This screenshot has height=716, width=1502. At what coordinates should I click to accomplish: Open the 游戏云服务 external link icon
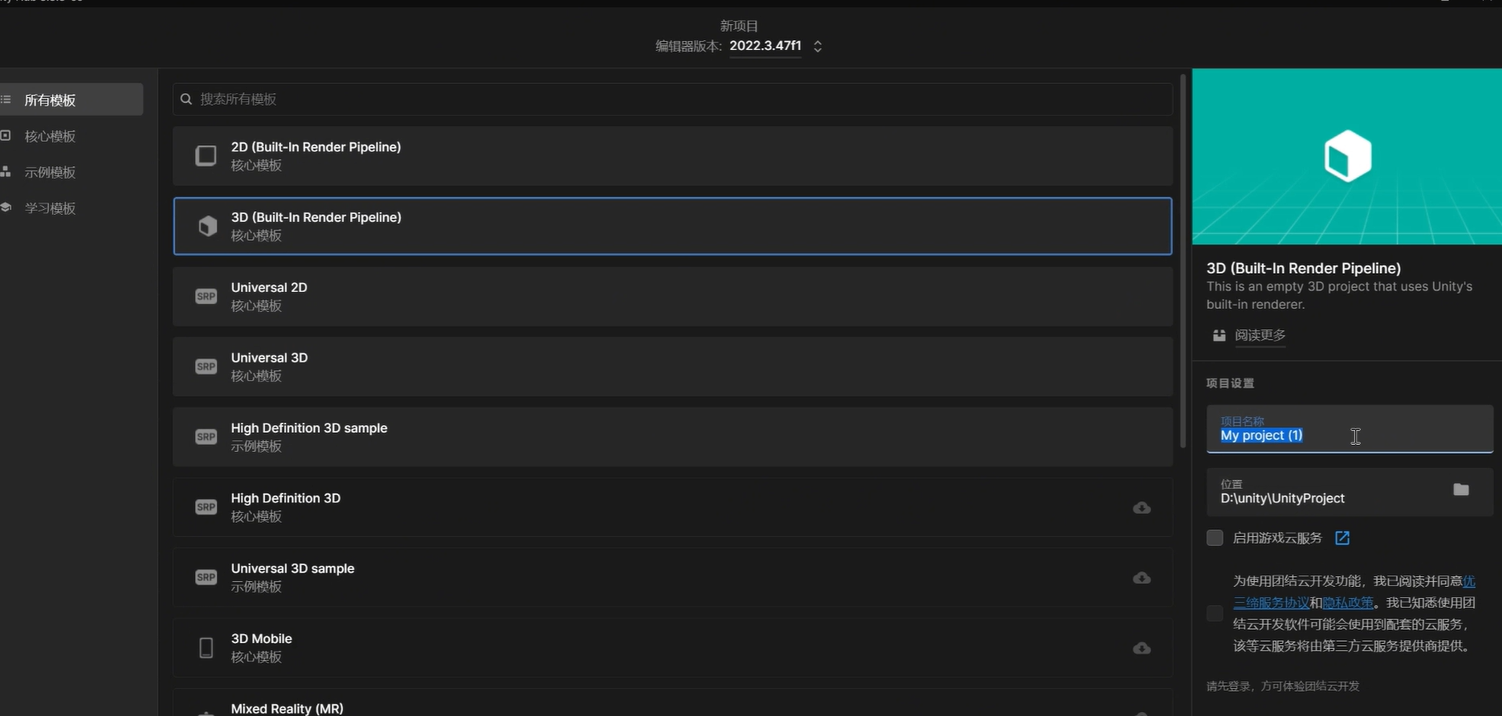tap(1342, 538)
